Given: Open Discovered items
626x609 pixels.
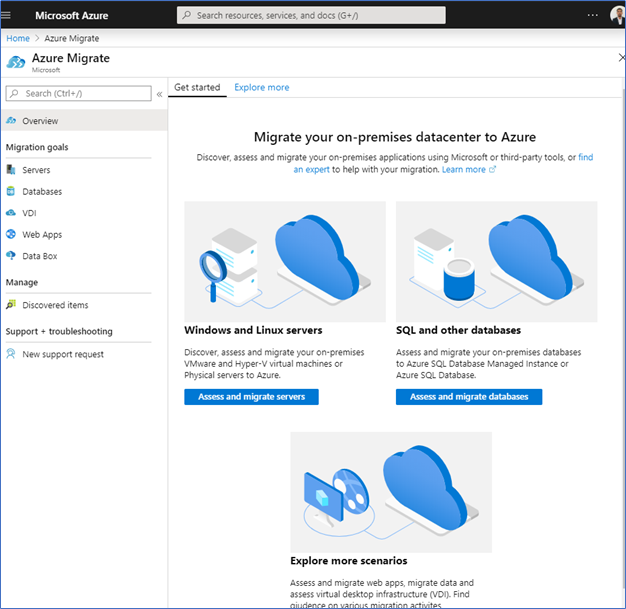Looking at the screenshot, I should pyautogui.click(x=55, y=305).
